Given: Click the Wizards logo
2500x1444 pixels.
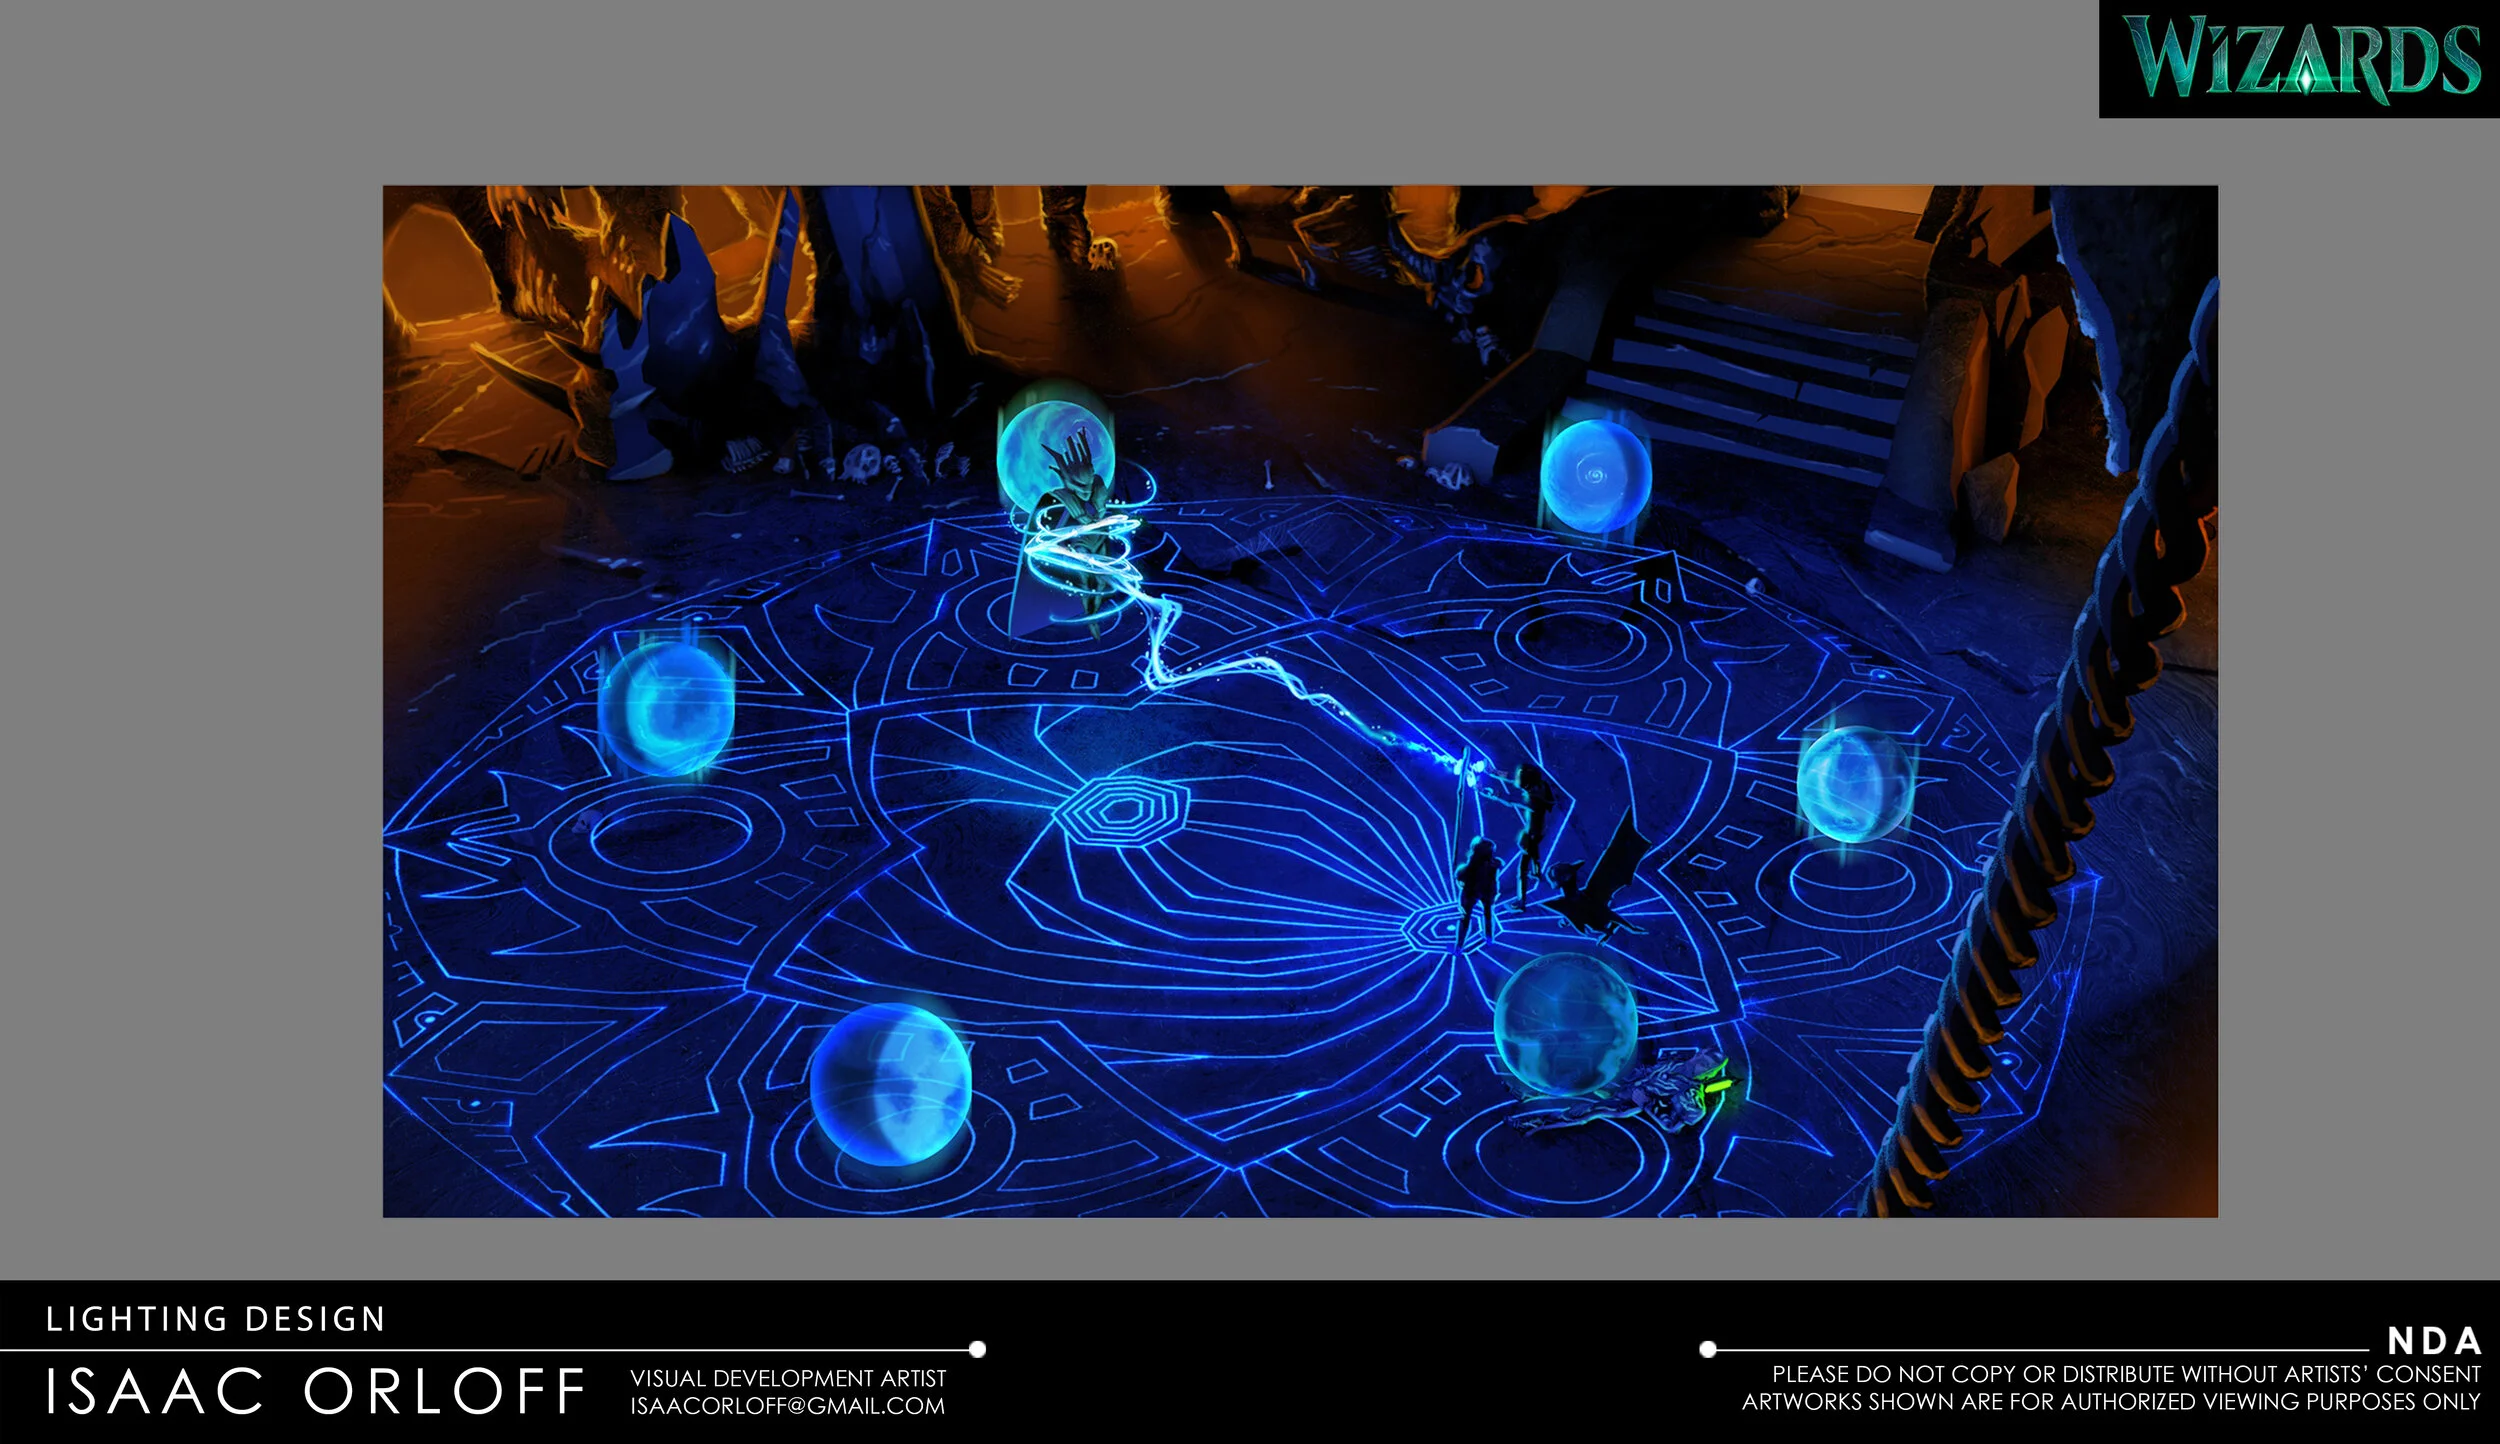Looking at the screenshot, I should 2299,59.
